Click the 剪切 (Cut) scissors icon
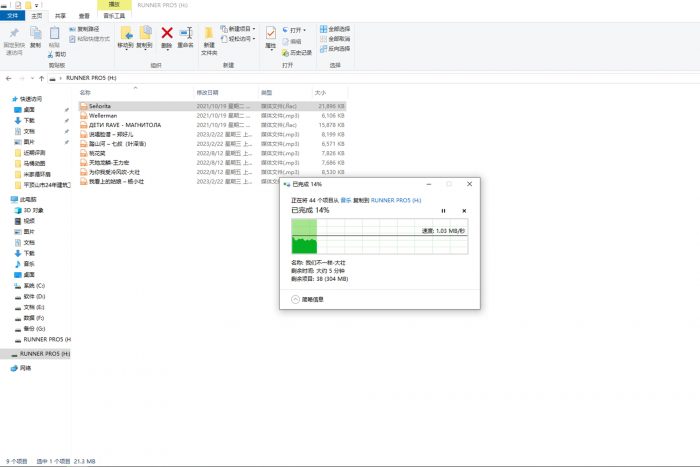Screen dimensions: 700x467 pos(55,54)
